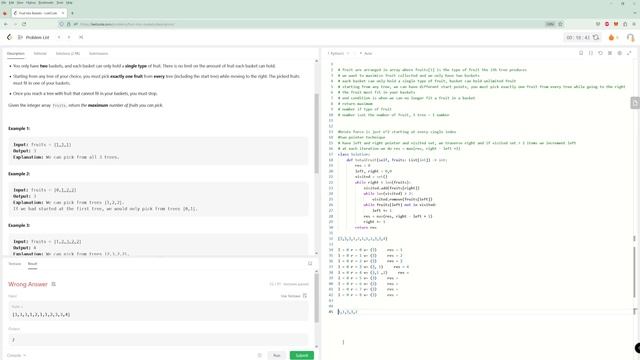Go forward with browser forward arrow
Screen dimensions: 640x360
click(15, 24)
